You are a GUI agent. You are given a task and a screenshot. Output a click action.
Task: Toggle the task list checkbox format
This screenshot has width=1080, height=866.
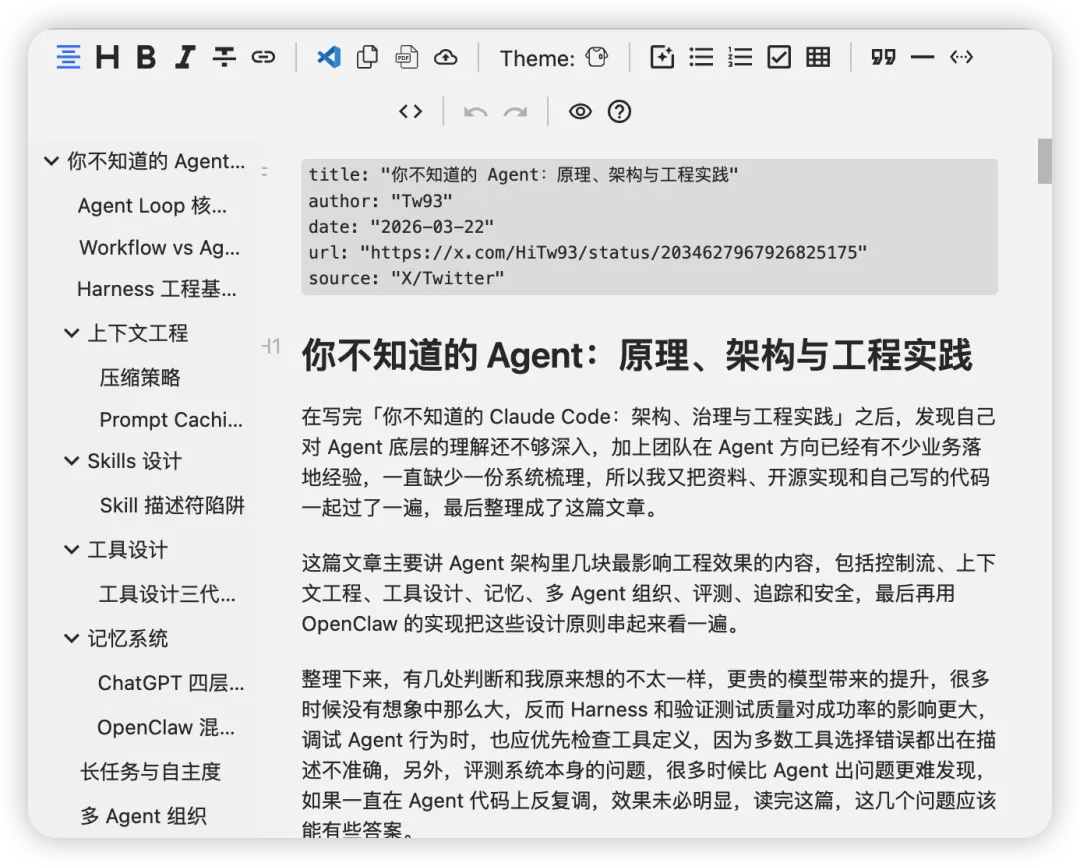(779, 57)
